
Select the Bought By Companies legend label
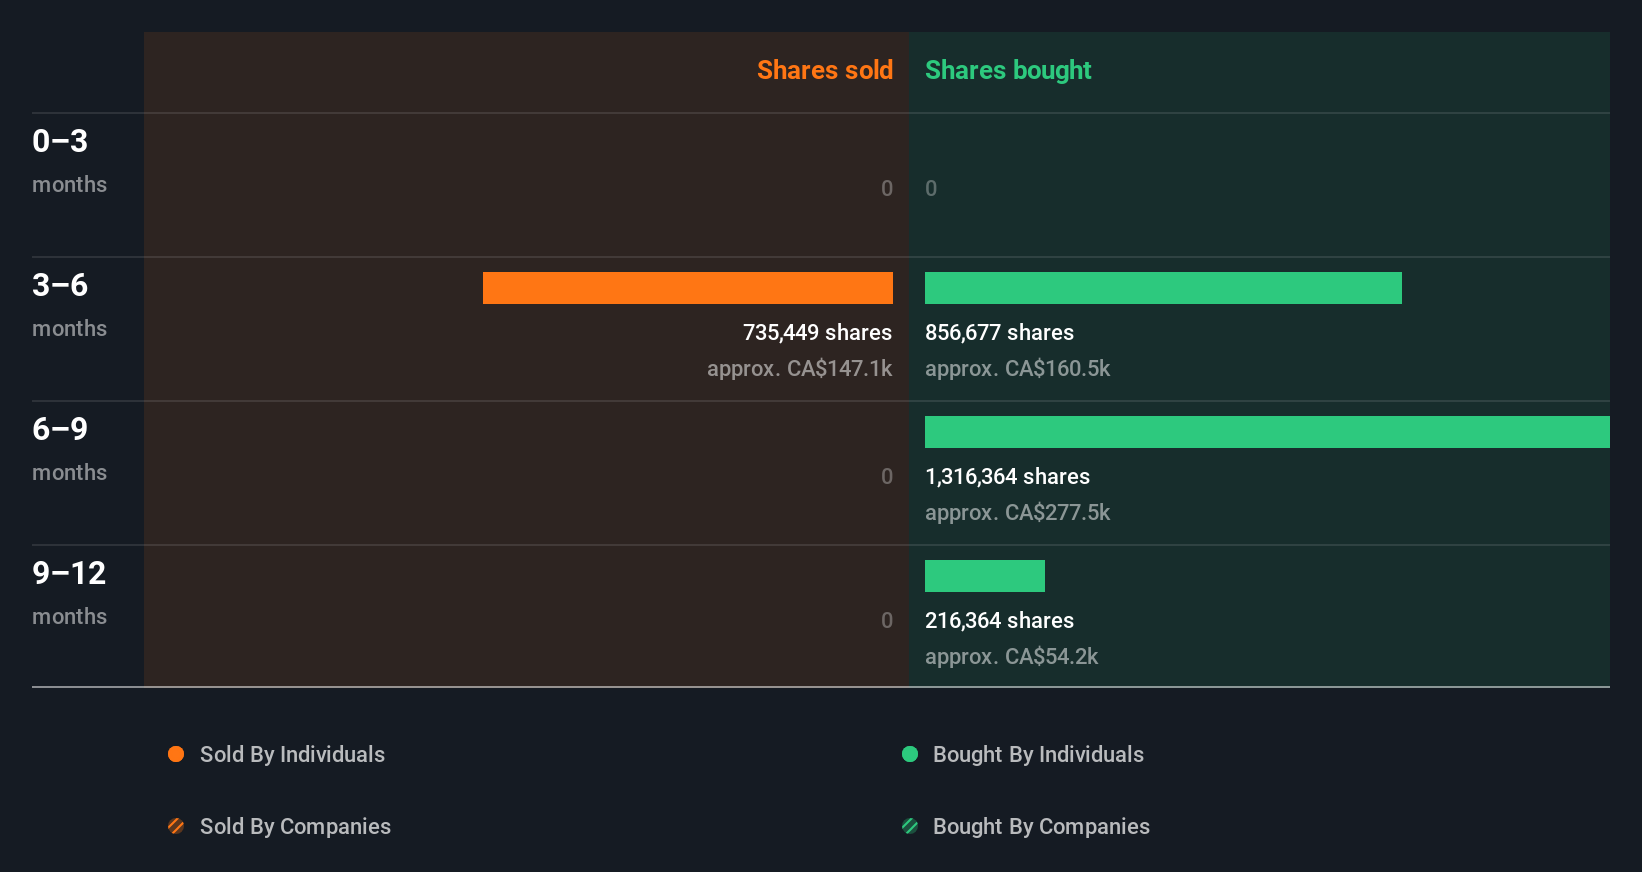point(1041,826)
